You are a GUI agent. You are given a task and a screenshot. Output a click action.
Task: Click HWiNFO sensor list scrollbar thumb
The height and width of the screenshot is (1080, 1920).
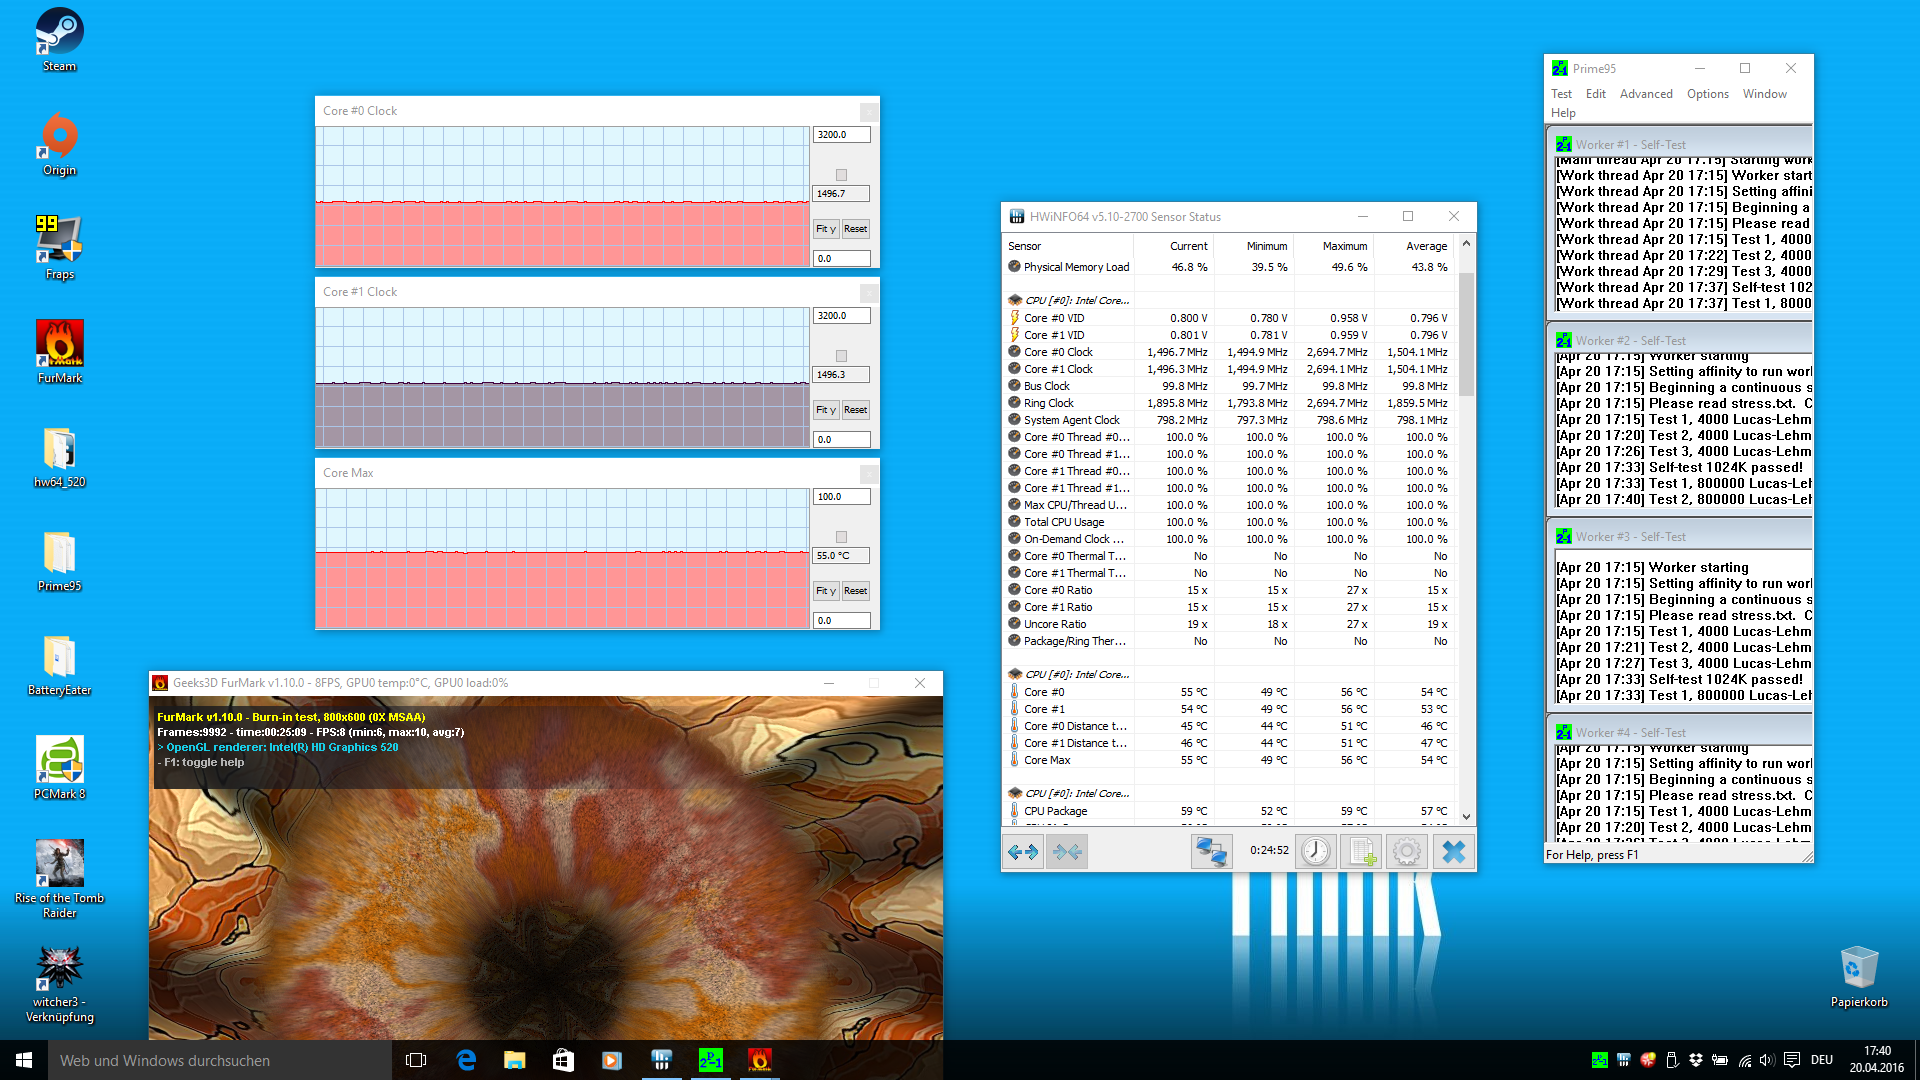tap(1466, 333)
